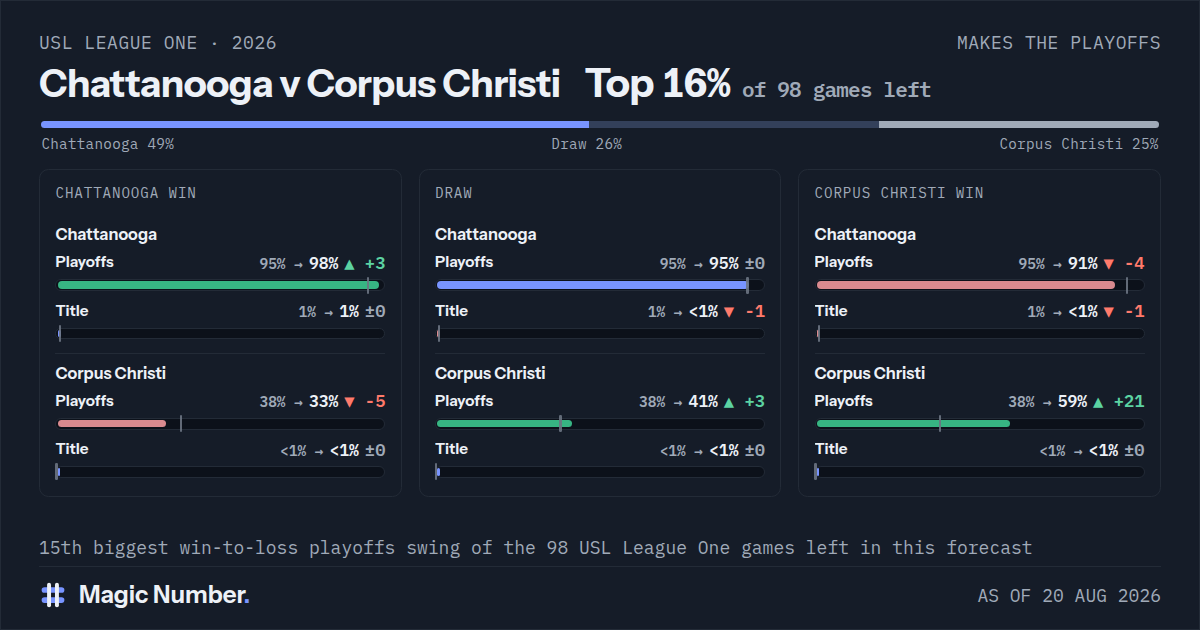This screenshot has height=630, width=1200.
Task: Click green up arrow beside 59% playoffs
Action: [x=1098, y=403]
